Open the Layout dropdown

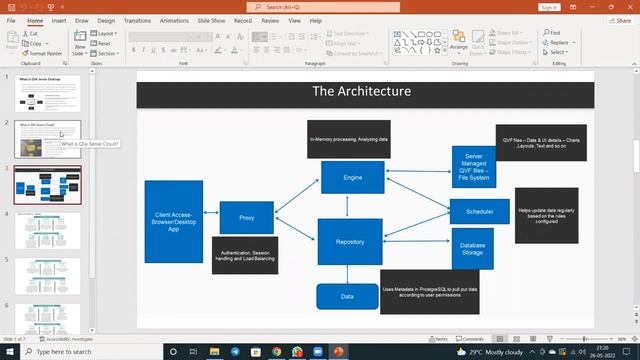coord(104,33)
